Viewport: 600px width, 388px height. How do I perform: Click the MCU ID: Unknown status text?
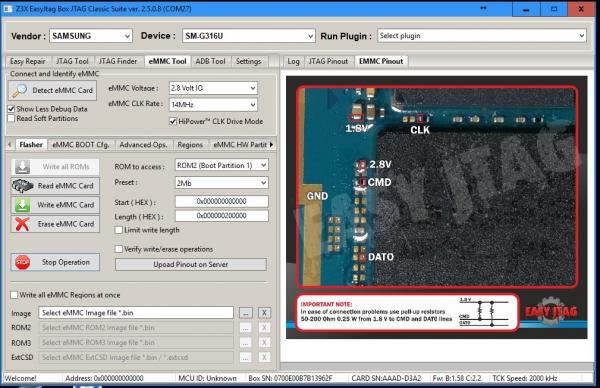[207, 378]
